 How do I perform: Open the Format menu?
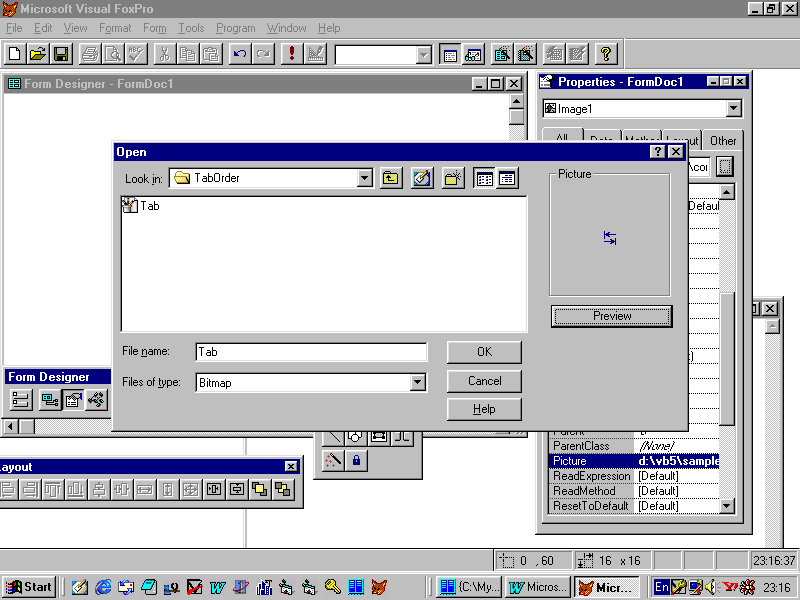pos(115,28)
